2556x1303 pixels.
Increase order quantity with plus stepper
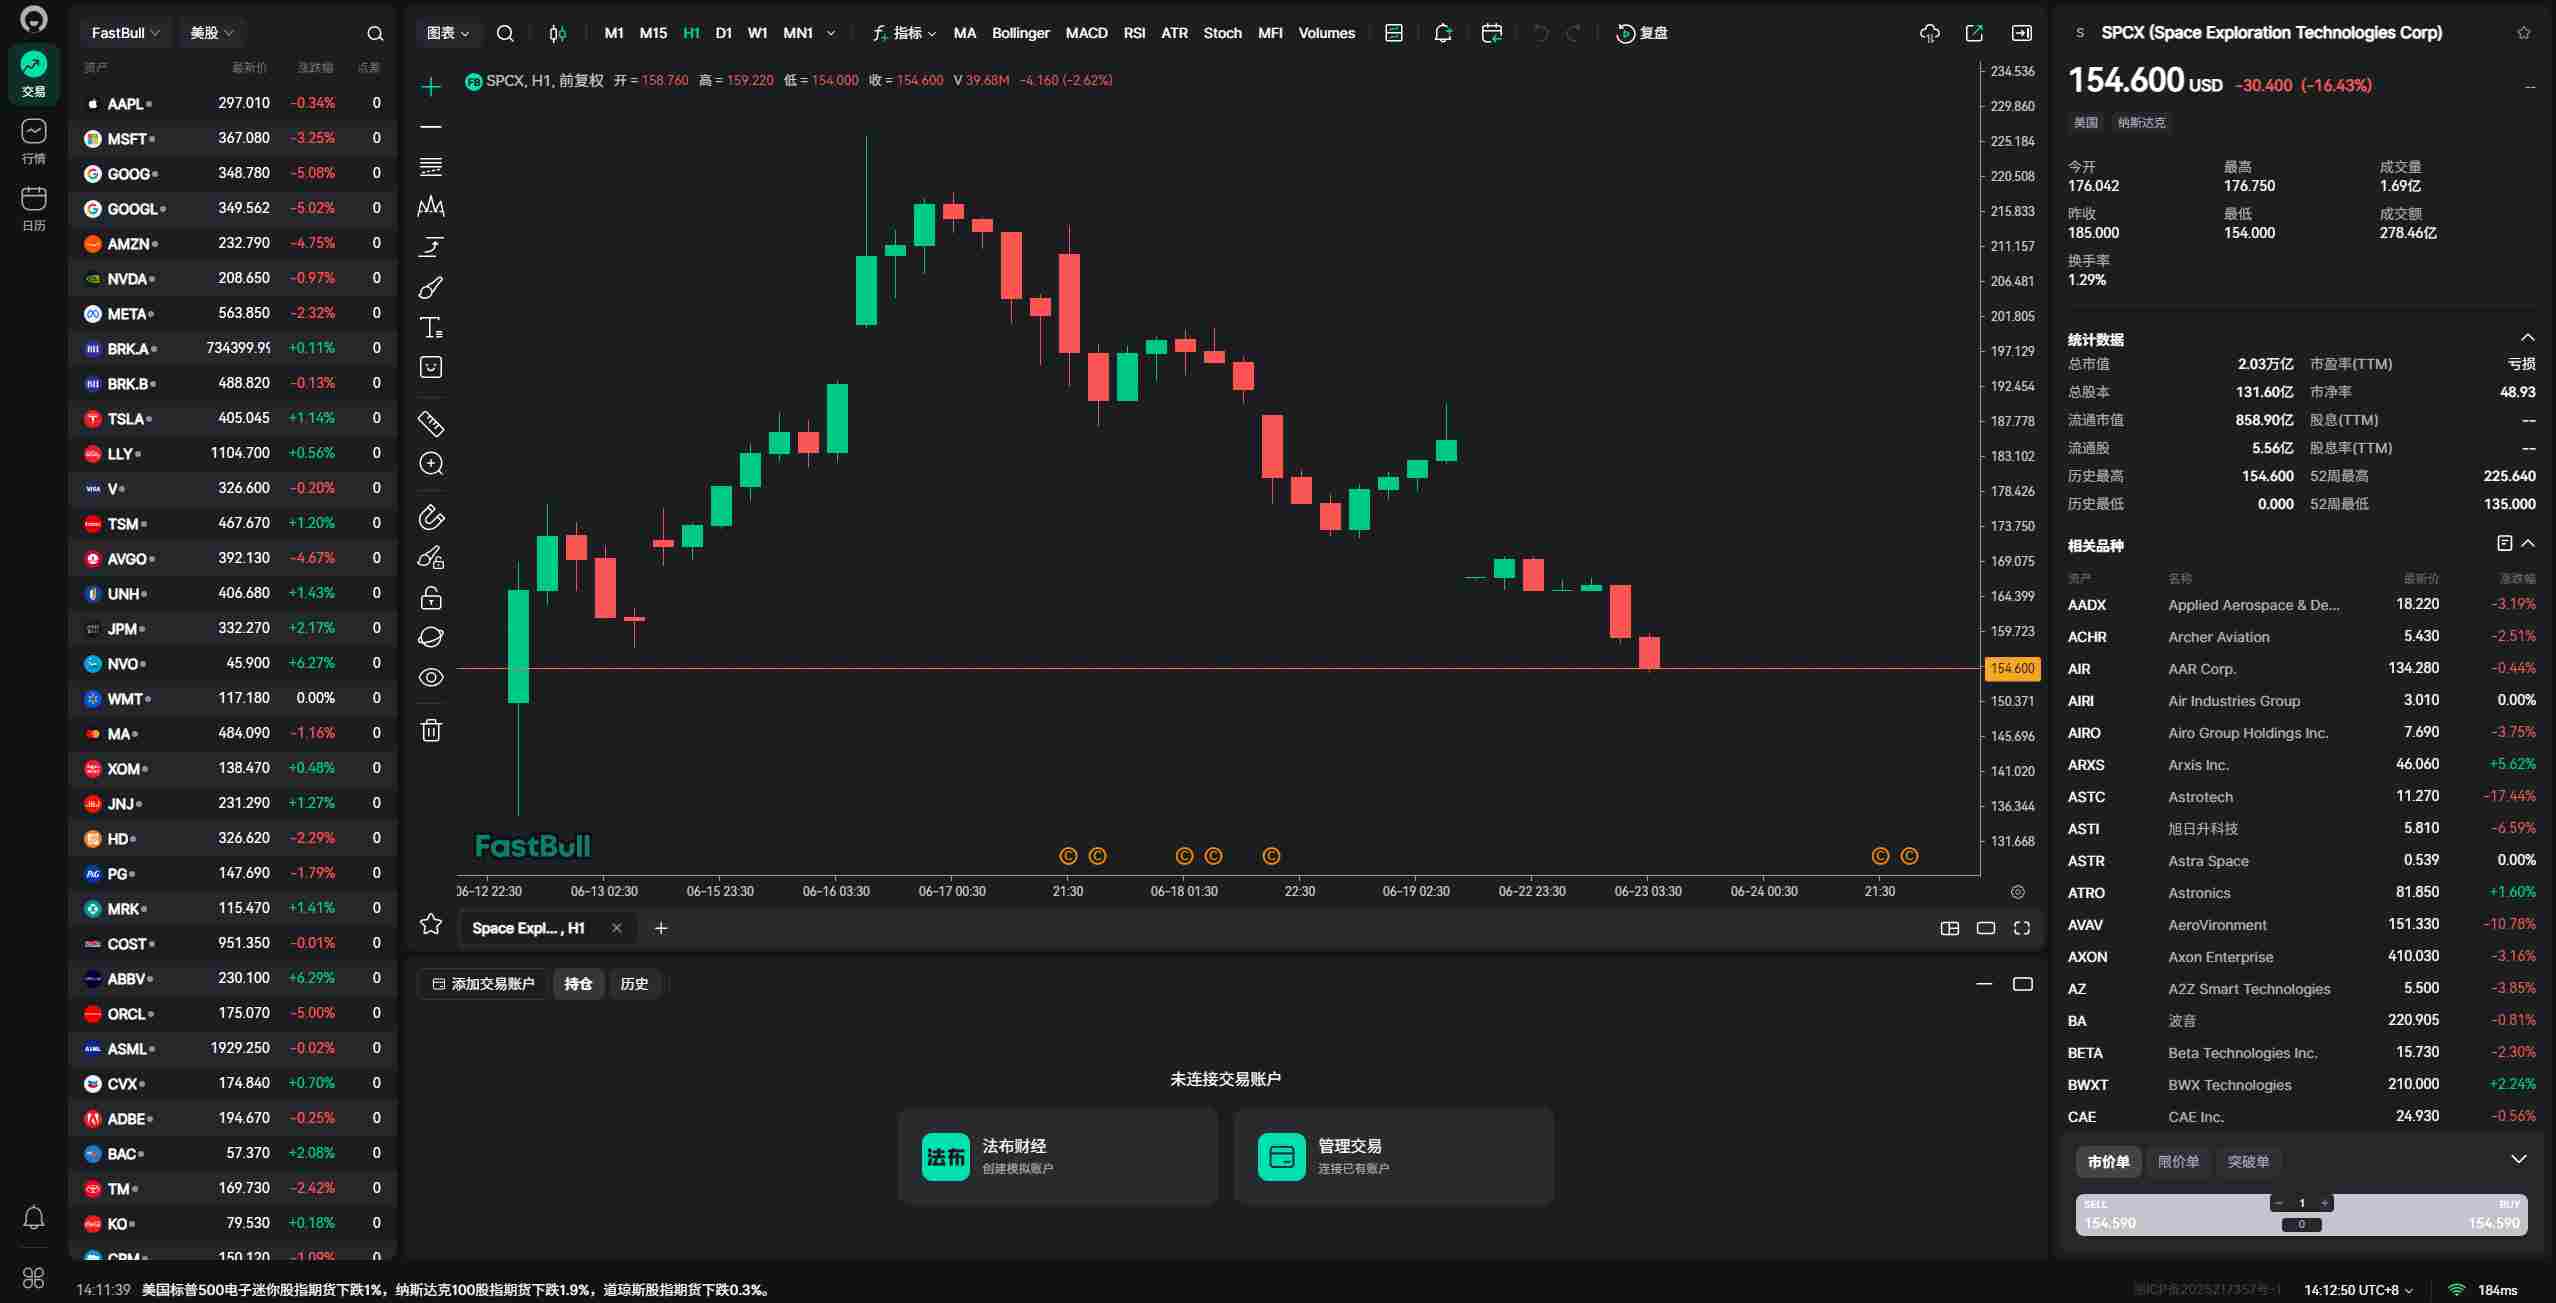click(2325, 1203)
